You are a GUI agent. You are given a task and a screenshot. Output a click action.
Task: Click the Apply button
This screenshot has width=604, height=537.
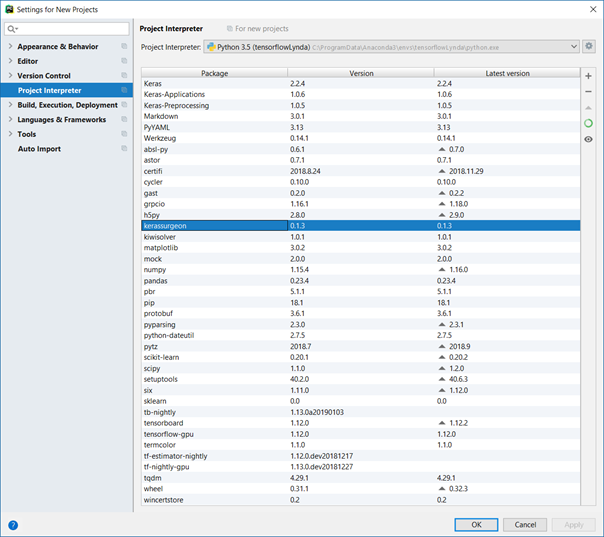(574, 525)
